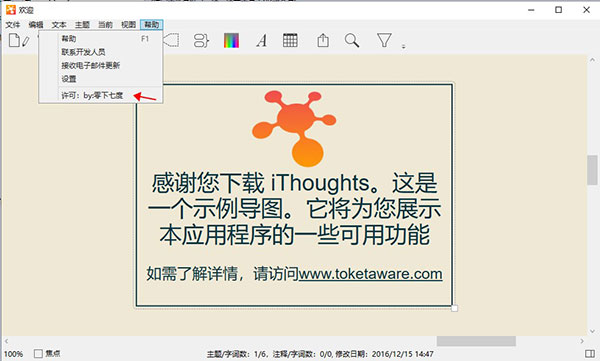This screenshot has width=600, height=361.
Task: Click the pencil edit icon in toolbar
Action: [x=26, y=41]
